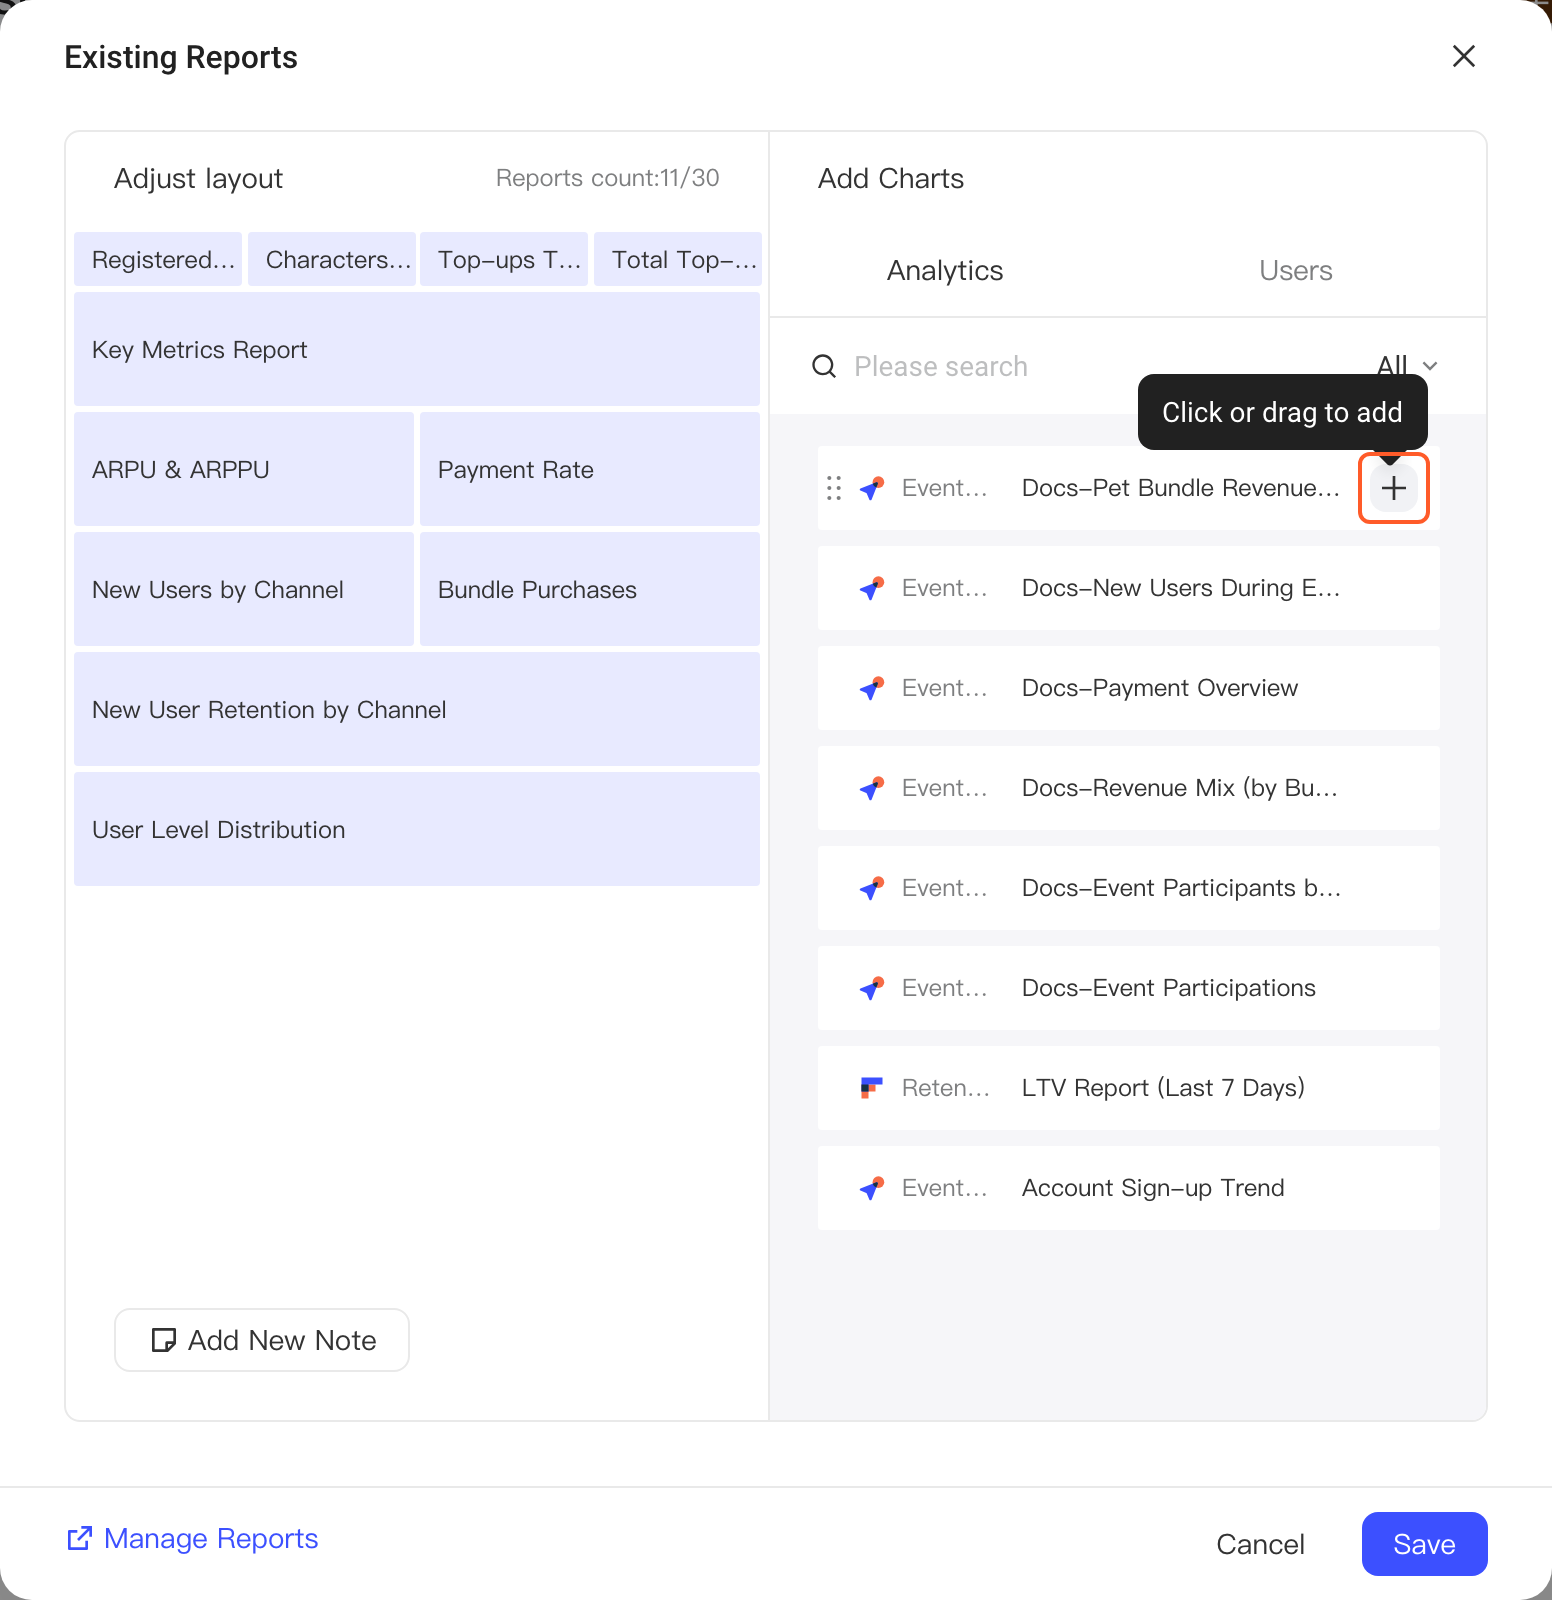
Task: Switch to the Users tab
Action: 1295,271
